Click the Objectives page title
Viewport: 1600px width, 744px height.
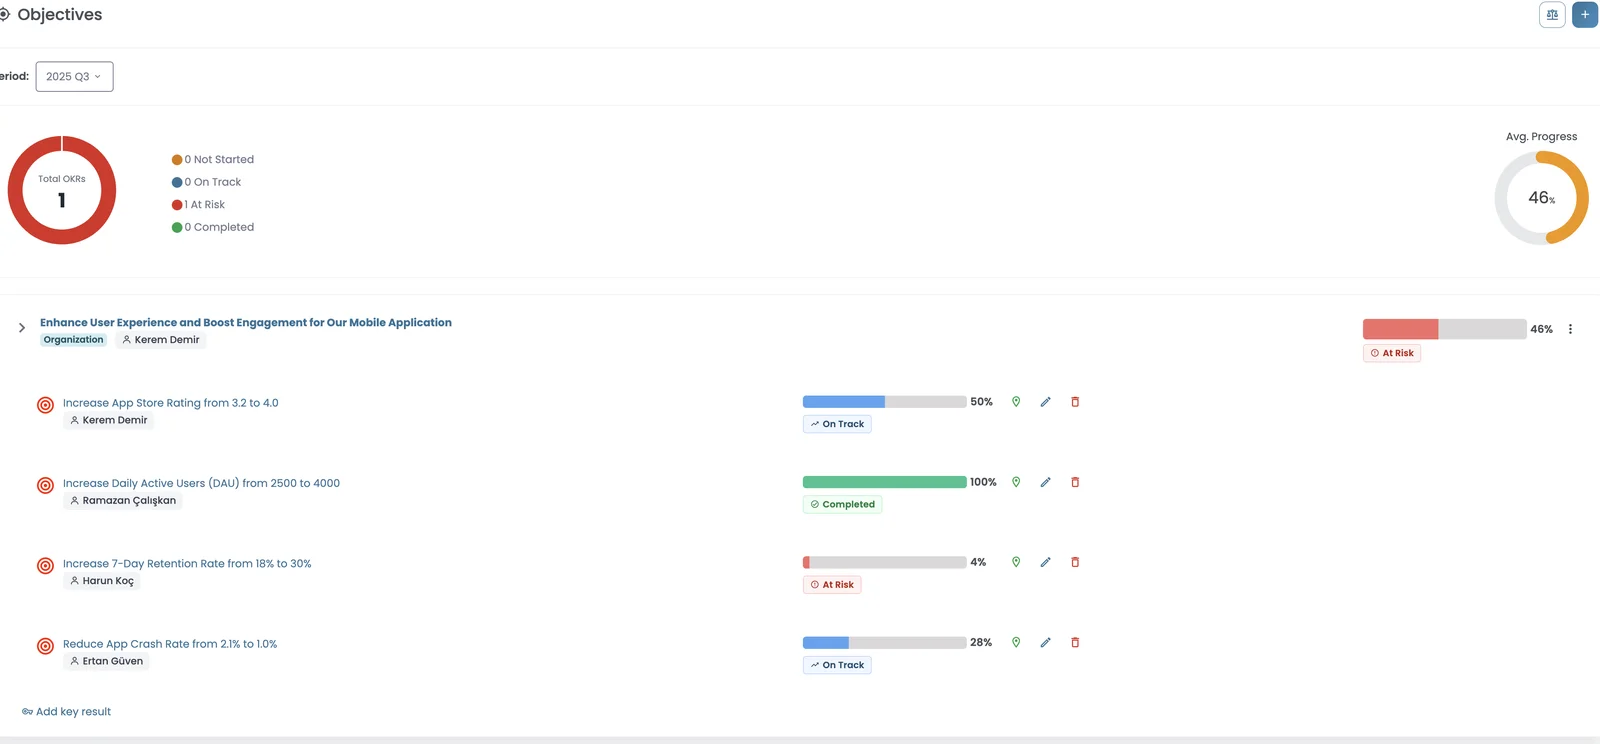[60, 14]
